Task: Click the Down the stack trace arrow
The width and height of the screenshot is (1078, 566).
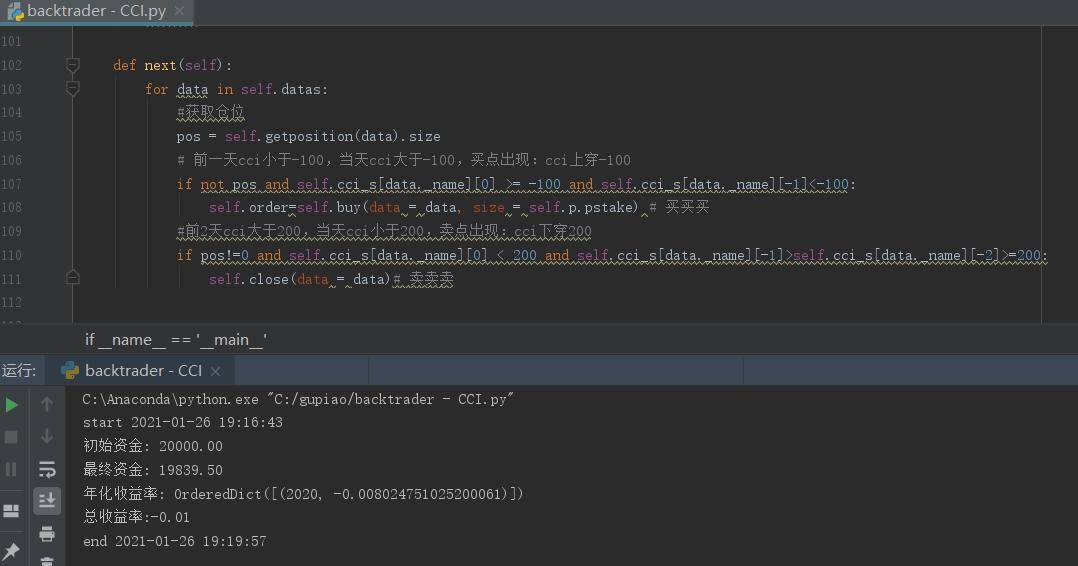Action: [x=47, y=436]
